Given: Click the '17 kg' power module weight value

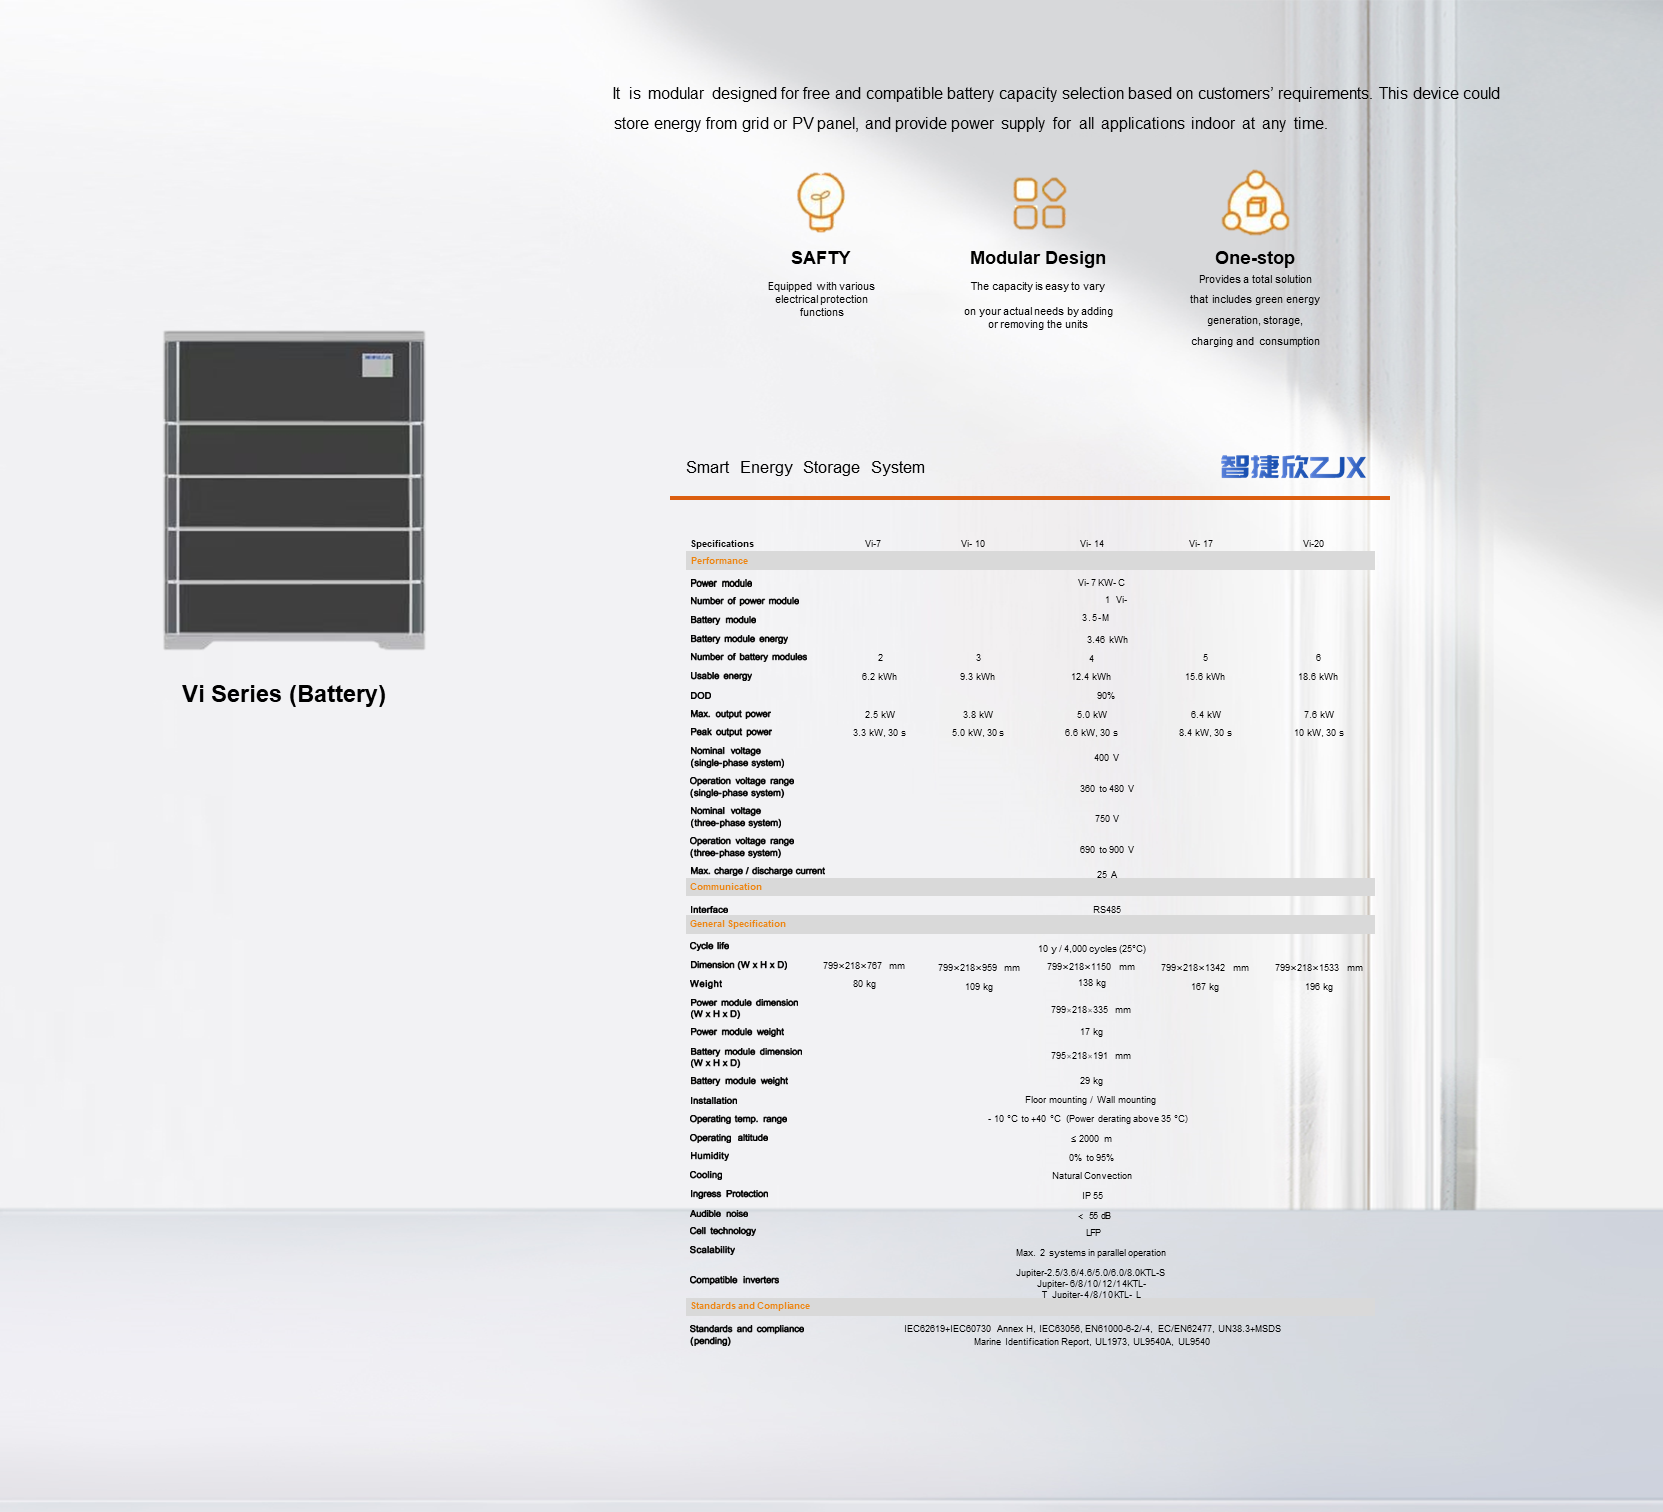Looking at the screenshot, I should [1091, 1032].
